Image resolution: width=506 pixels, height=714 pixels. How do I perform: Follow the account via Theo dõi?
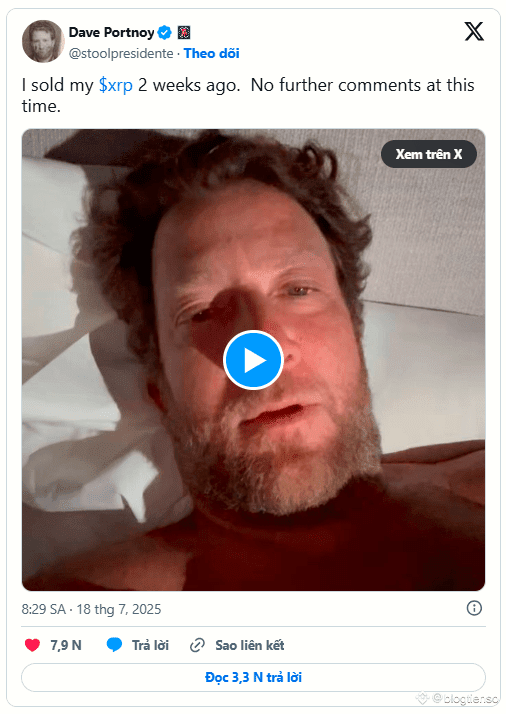pos(212,53)
